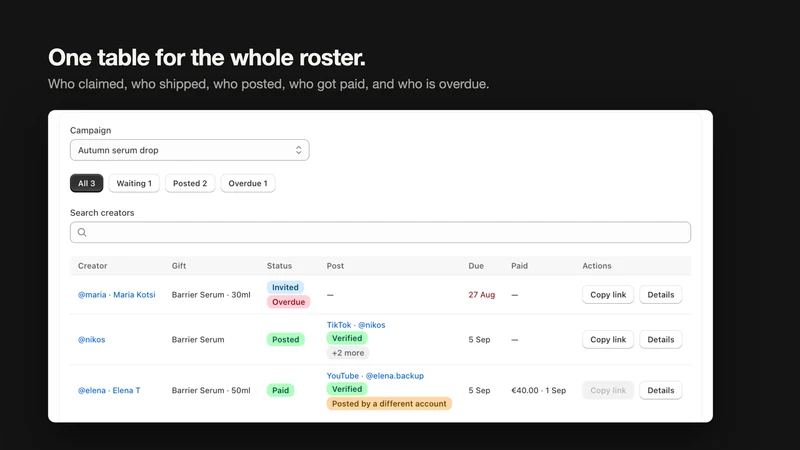Click the Search creators input field
This screenshot has height=450, width=800.
click(380, 232)
